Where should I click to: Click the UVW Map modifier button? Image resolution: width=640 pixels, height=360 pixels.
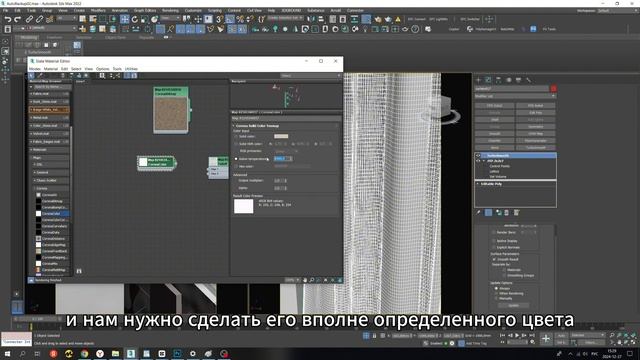pyautogui.click(x=536, y=133)
